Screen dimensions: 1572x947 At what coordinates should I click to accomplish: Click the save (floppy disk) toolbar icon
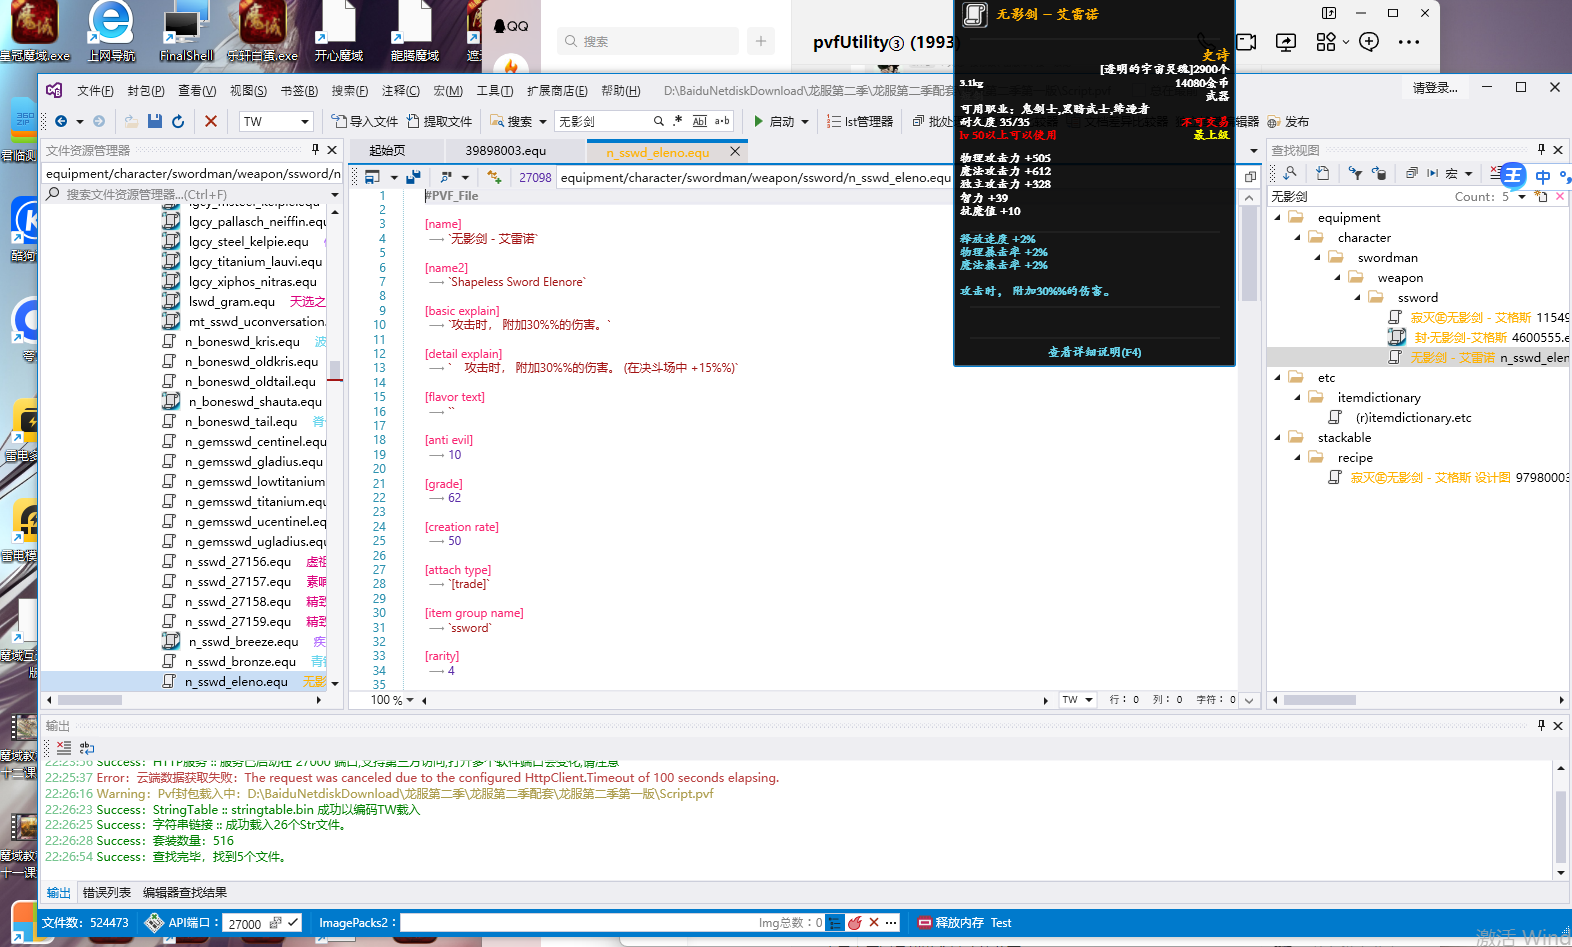(155, 121)
